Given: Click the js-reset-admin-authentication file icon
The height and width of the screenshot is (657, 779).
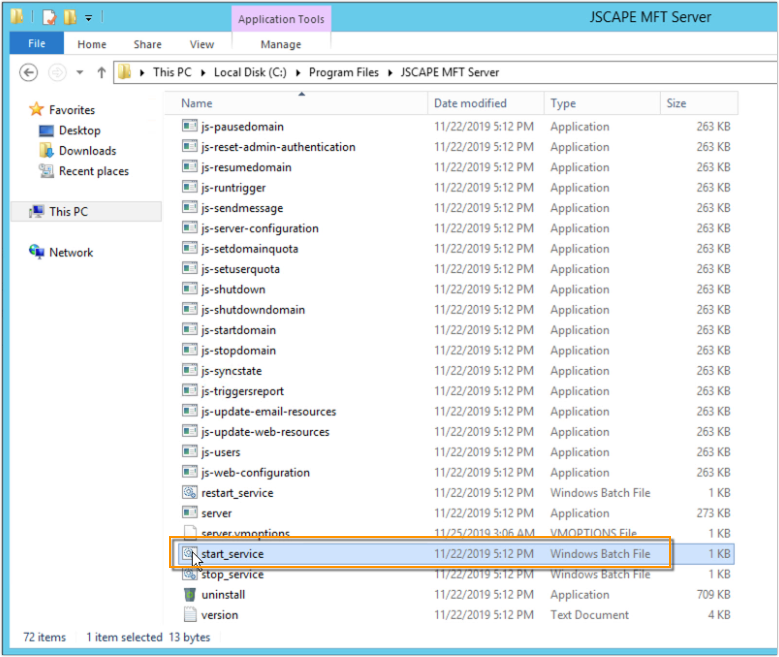Looking at the screenshot, I should click(x=189, y=146).
